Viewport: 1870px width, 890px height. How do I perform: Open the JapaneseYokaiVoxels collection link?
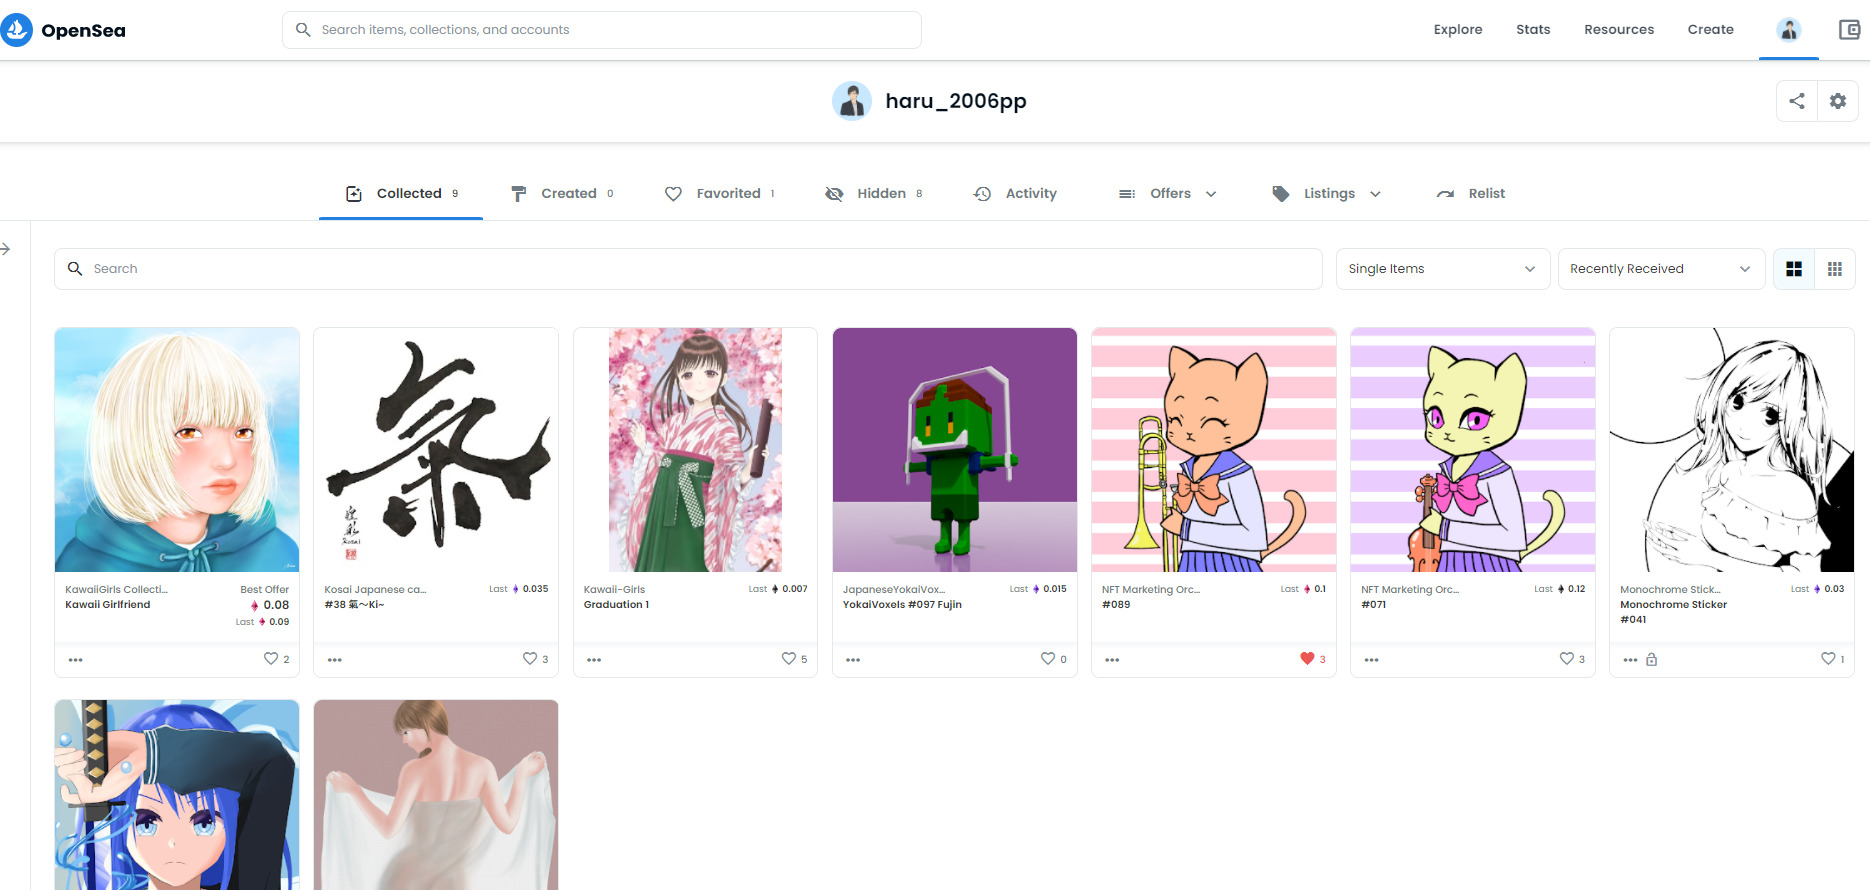893,590
